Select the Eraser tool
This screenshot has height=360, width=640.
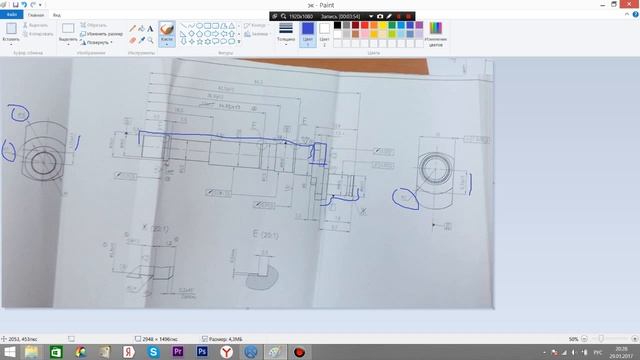pos(133,40)
